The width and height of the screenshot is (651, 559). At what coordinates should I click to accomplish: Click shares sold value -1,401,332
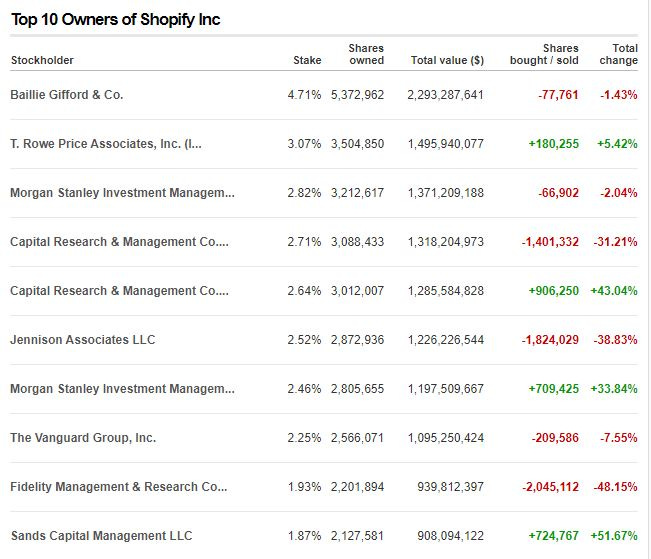coord(550,242)
